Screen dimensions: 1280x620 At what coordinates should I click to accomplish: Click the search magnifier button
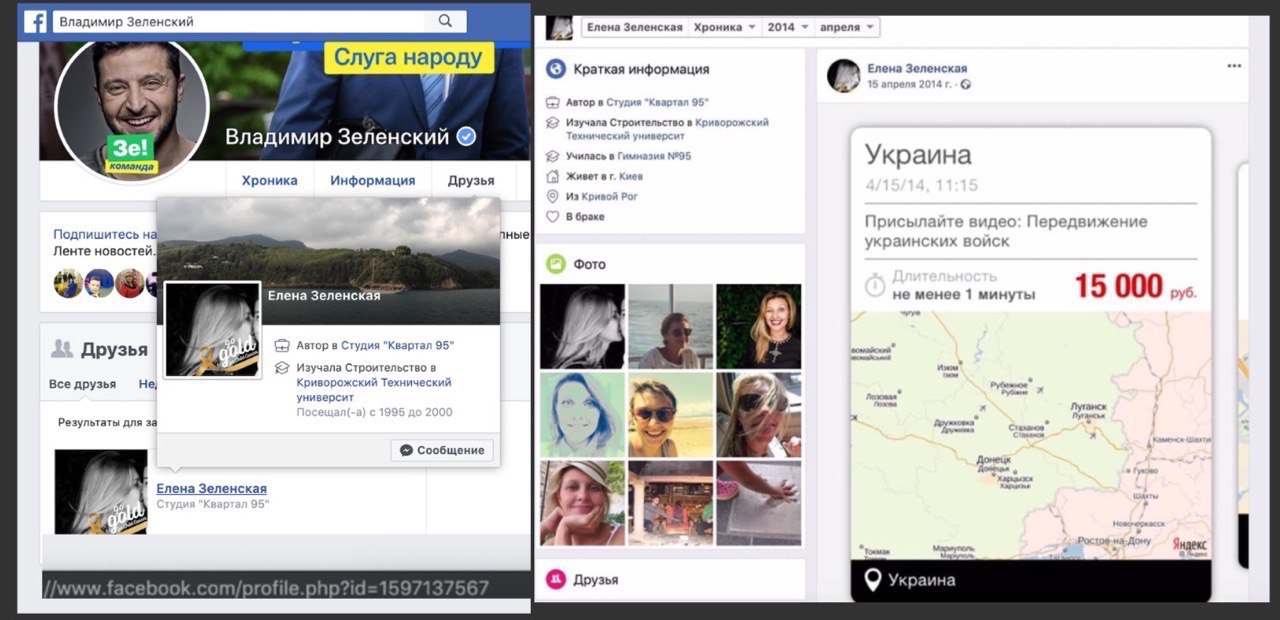[445, 21]
